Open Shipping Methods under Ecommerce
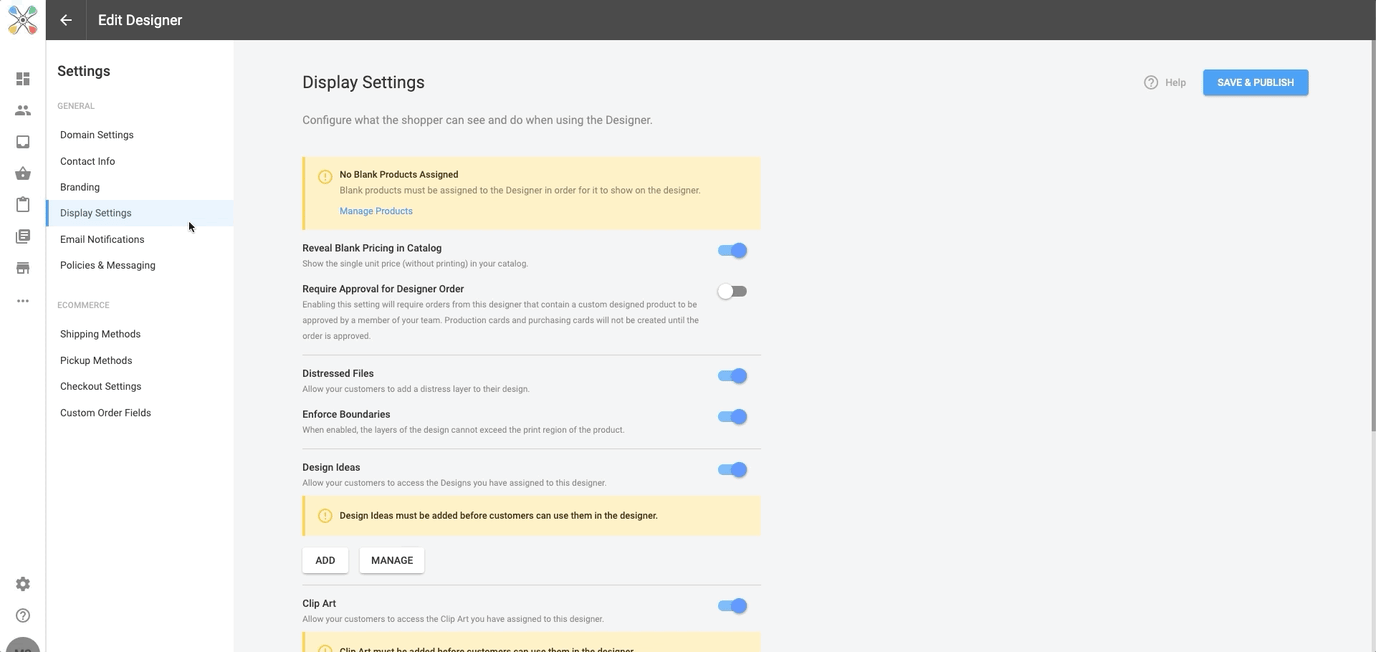Image resolution: width=1376 pixels, height=652 pixels. click(100, 333)
